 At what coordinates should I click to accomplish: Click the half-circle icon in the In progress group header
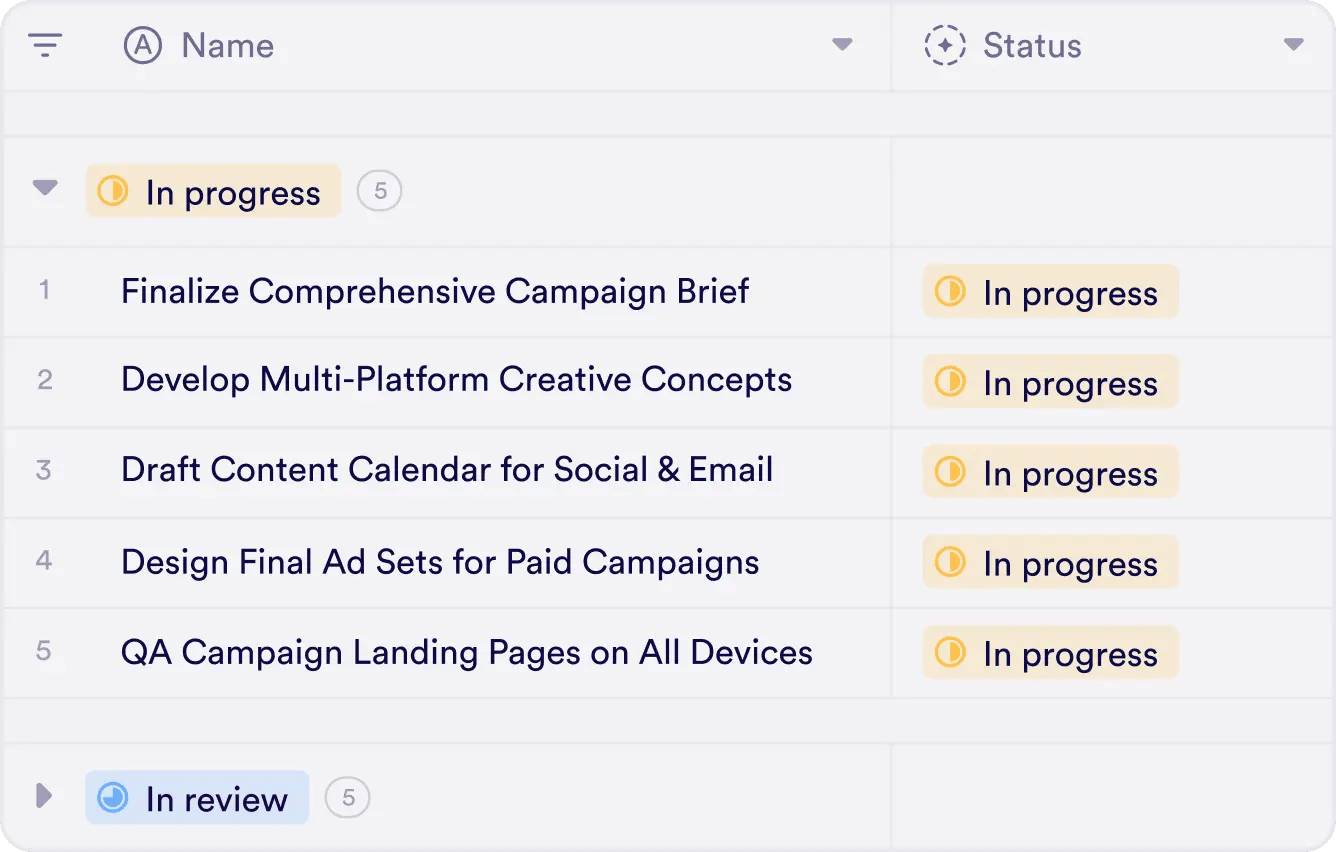click(113, 191)
